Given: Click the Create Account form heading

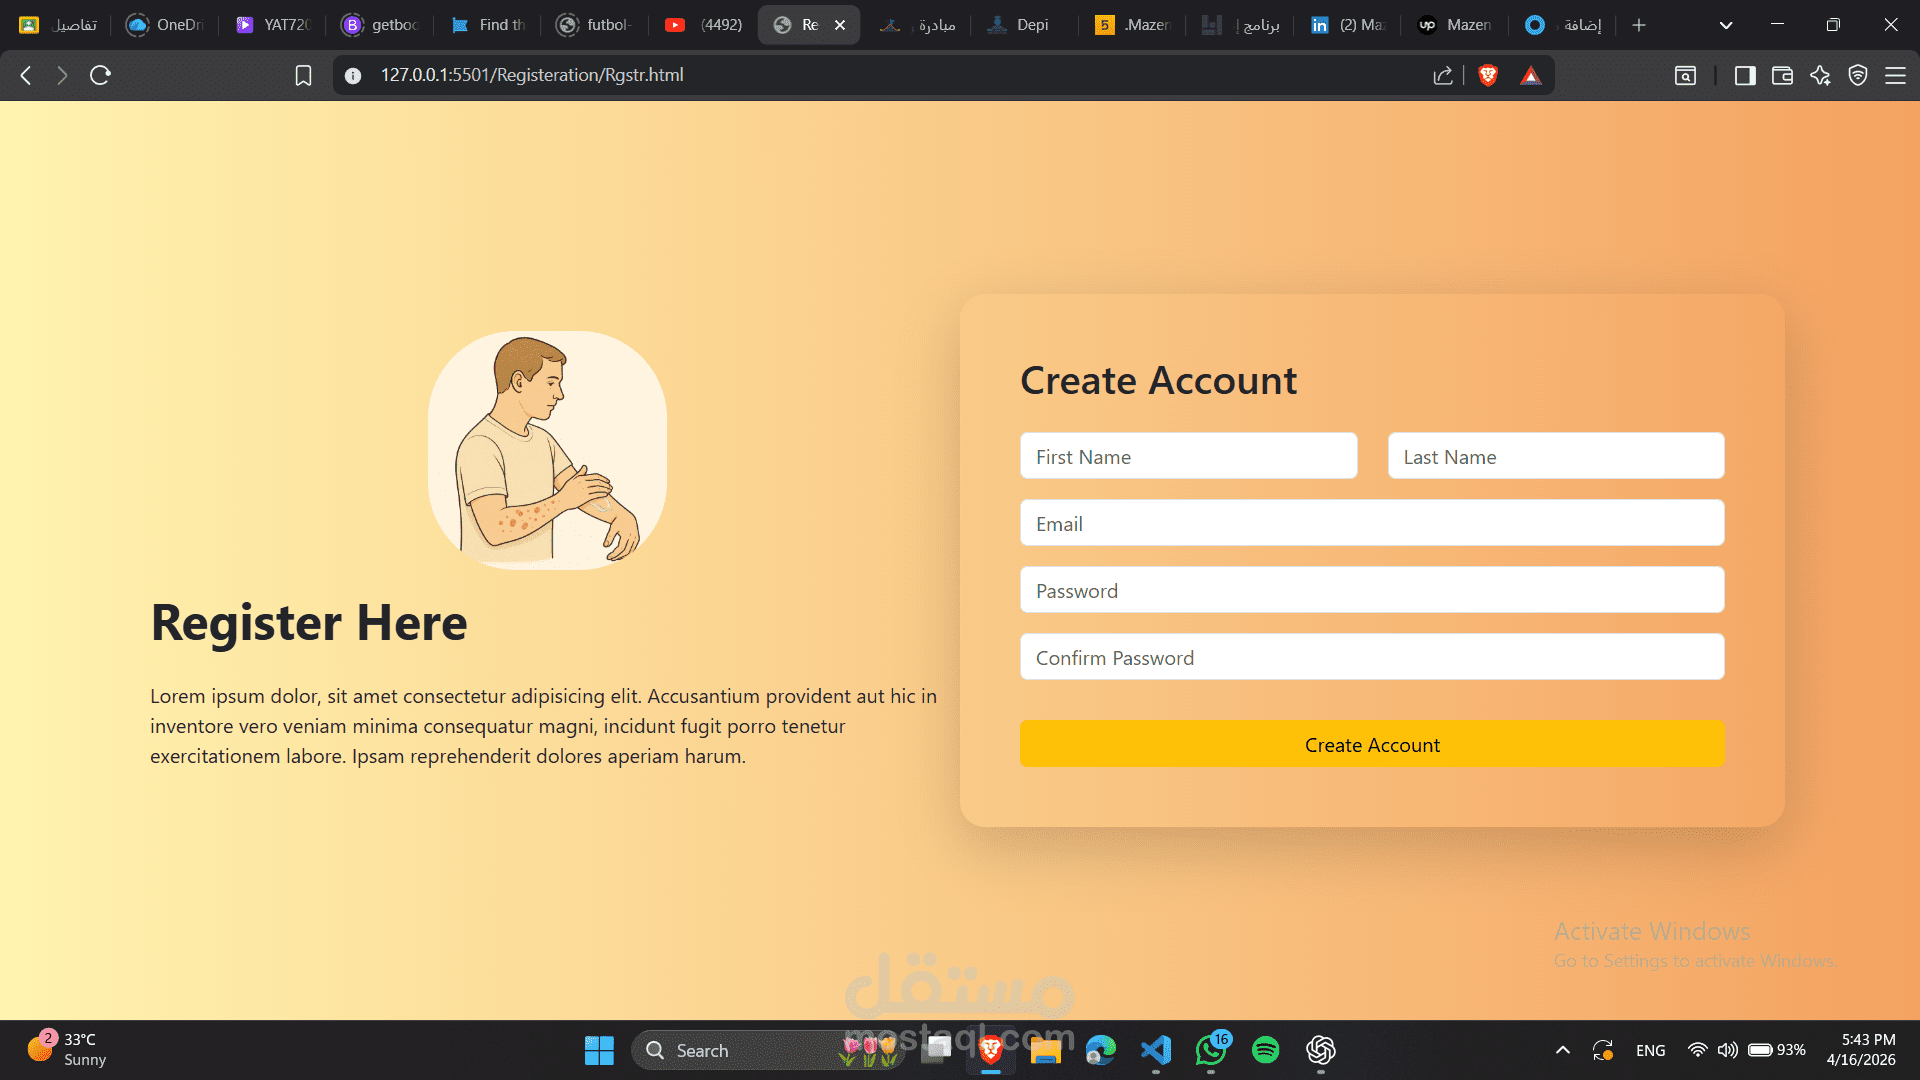Looking at the screenshot, I should coord(1158,380).
